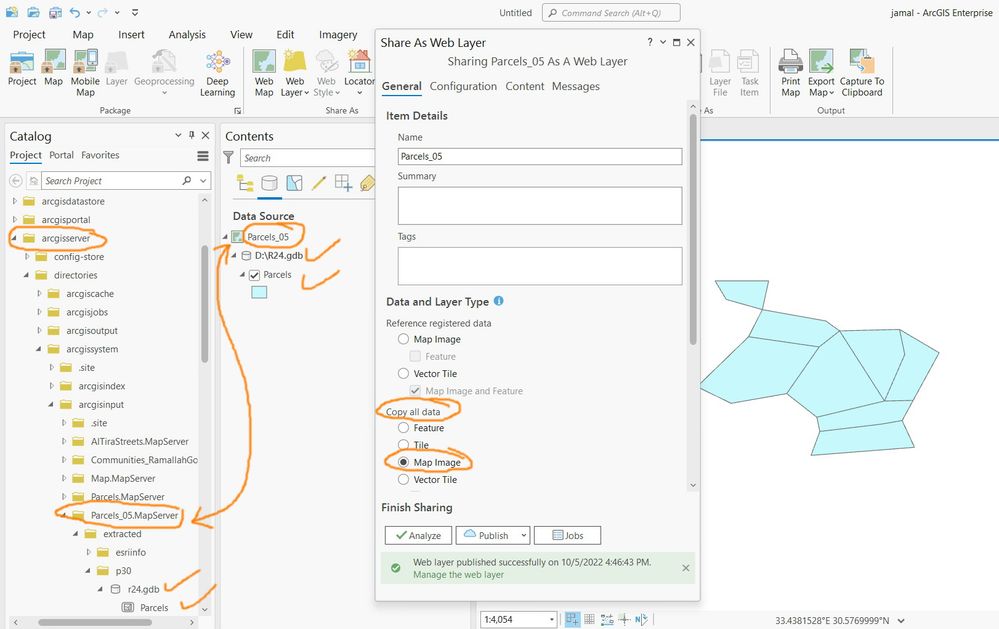
Task: Click the Summary text box
Action: 540,205
